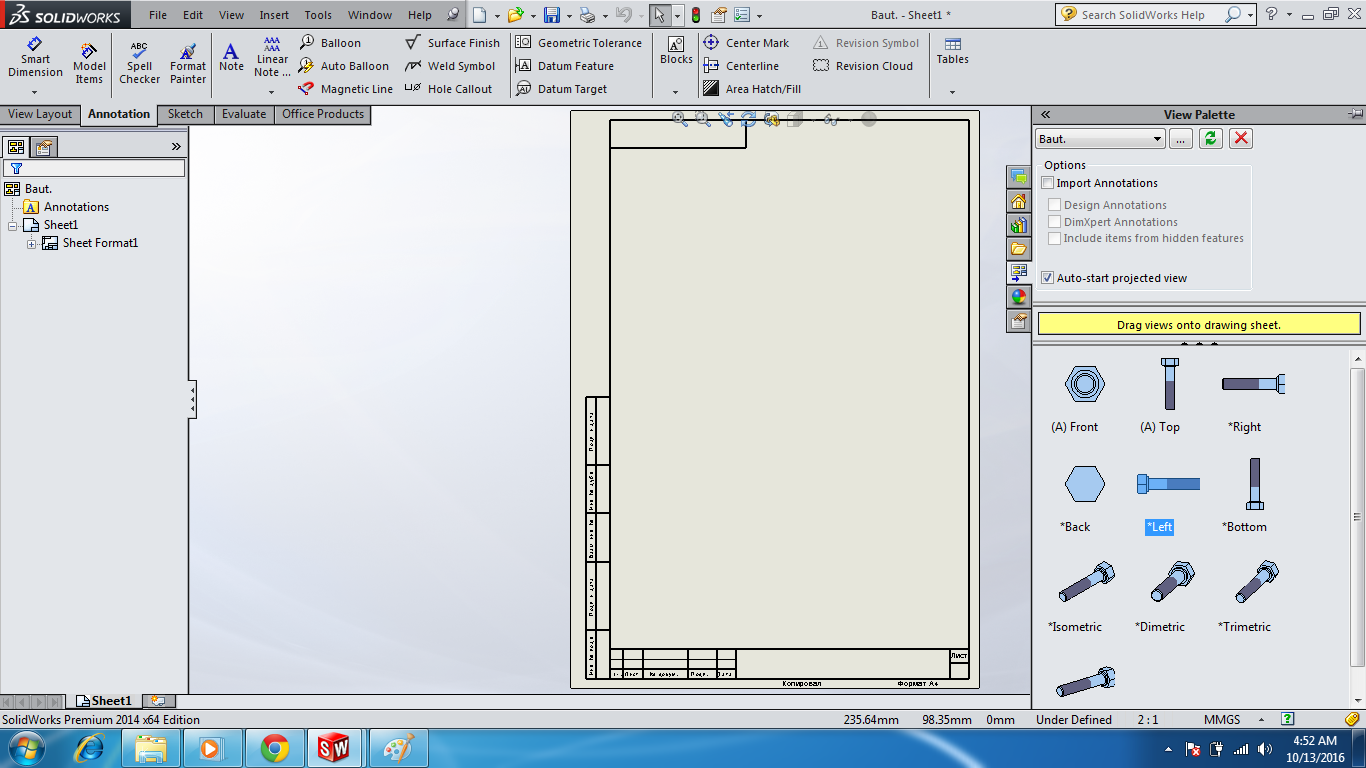The width and height of the screenshot is (1366, 768).
Task: Insert a Center Mark
Action: pos(746,43)
